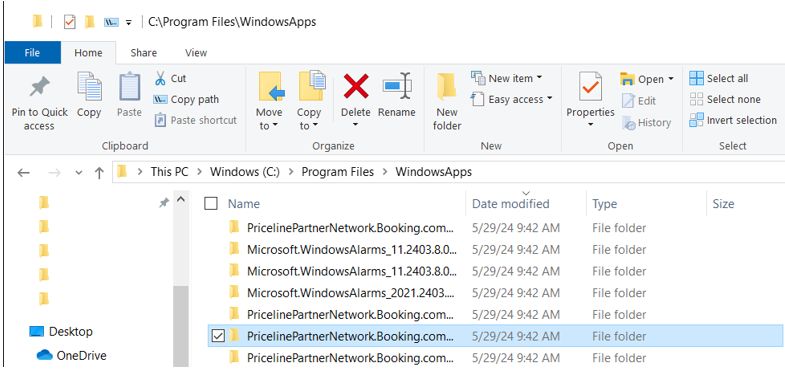Toggle select-all checkbox in header

click(211, 204)
